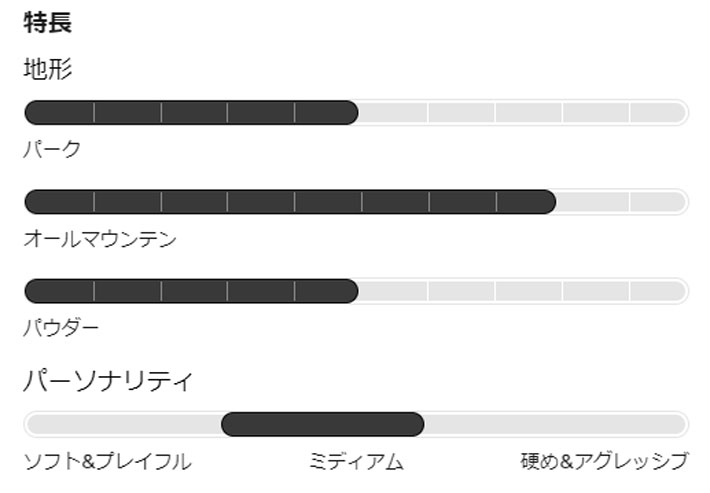Click the first segment of the パーク bar

pos(60,112)
